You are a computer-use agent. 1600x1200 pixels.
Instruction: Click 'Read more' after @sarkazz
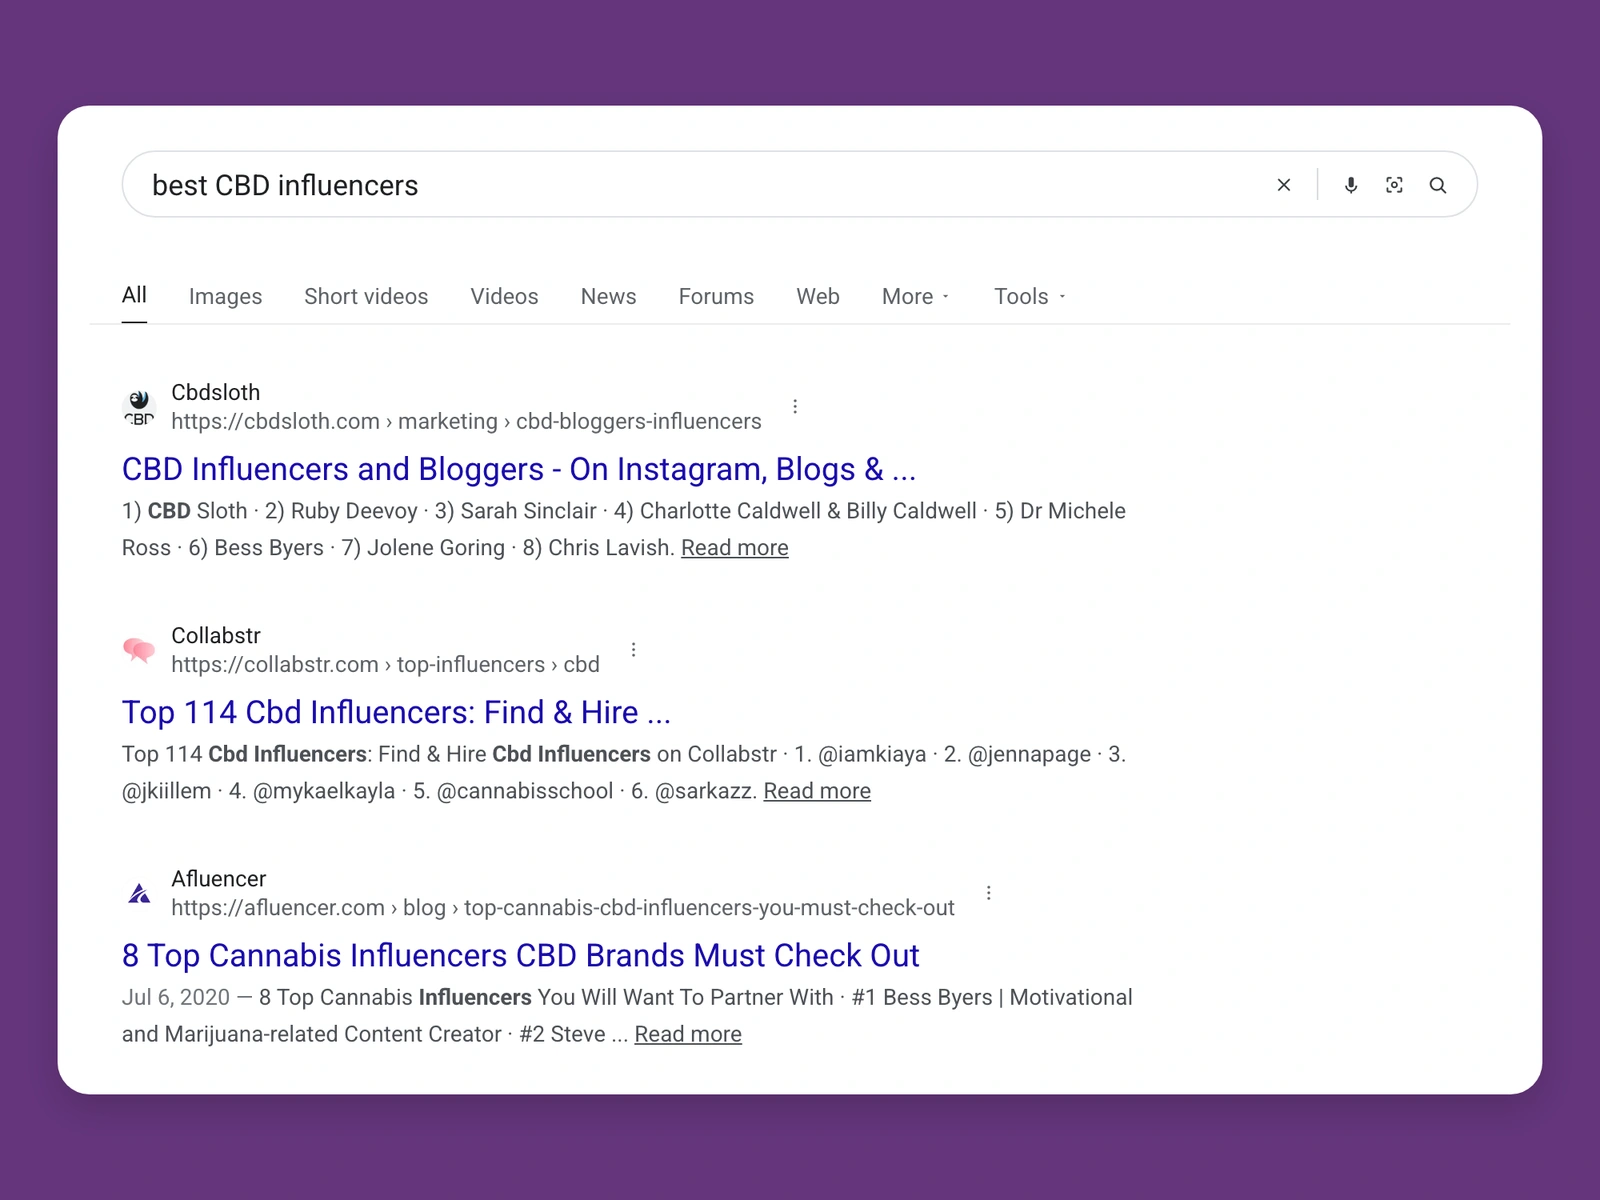(817, 791)
